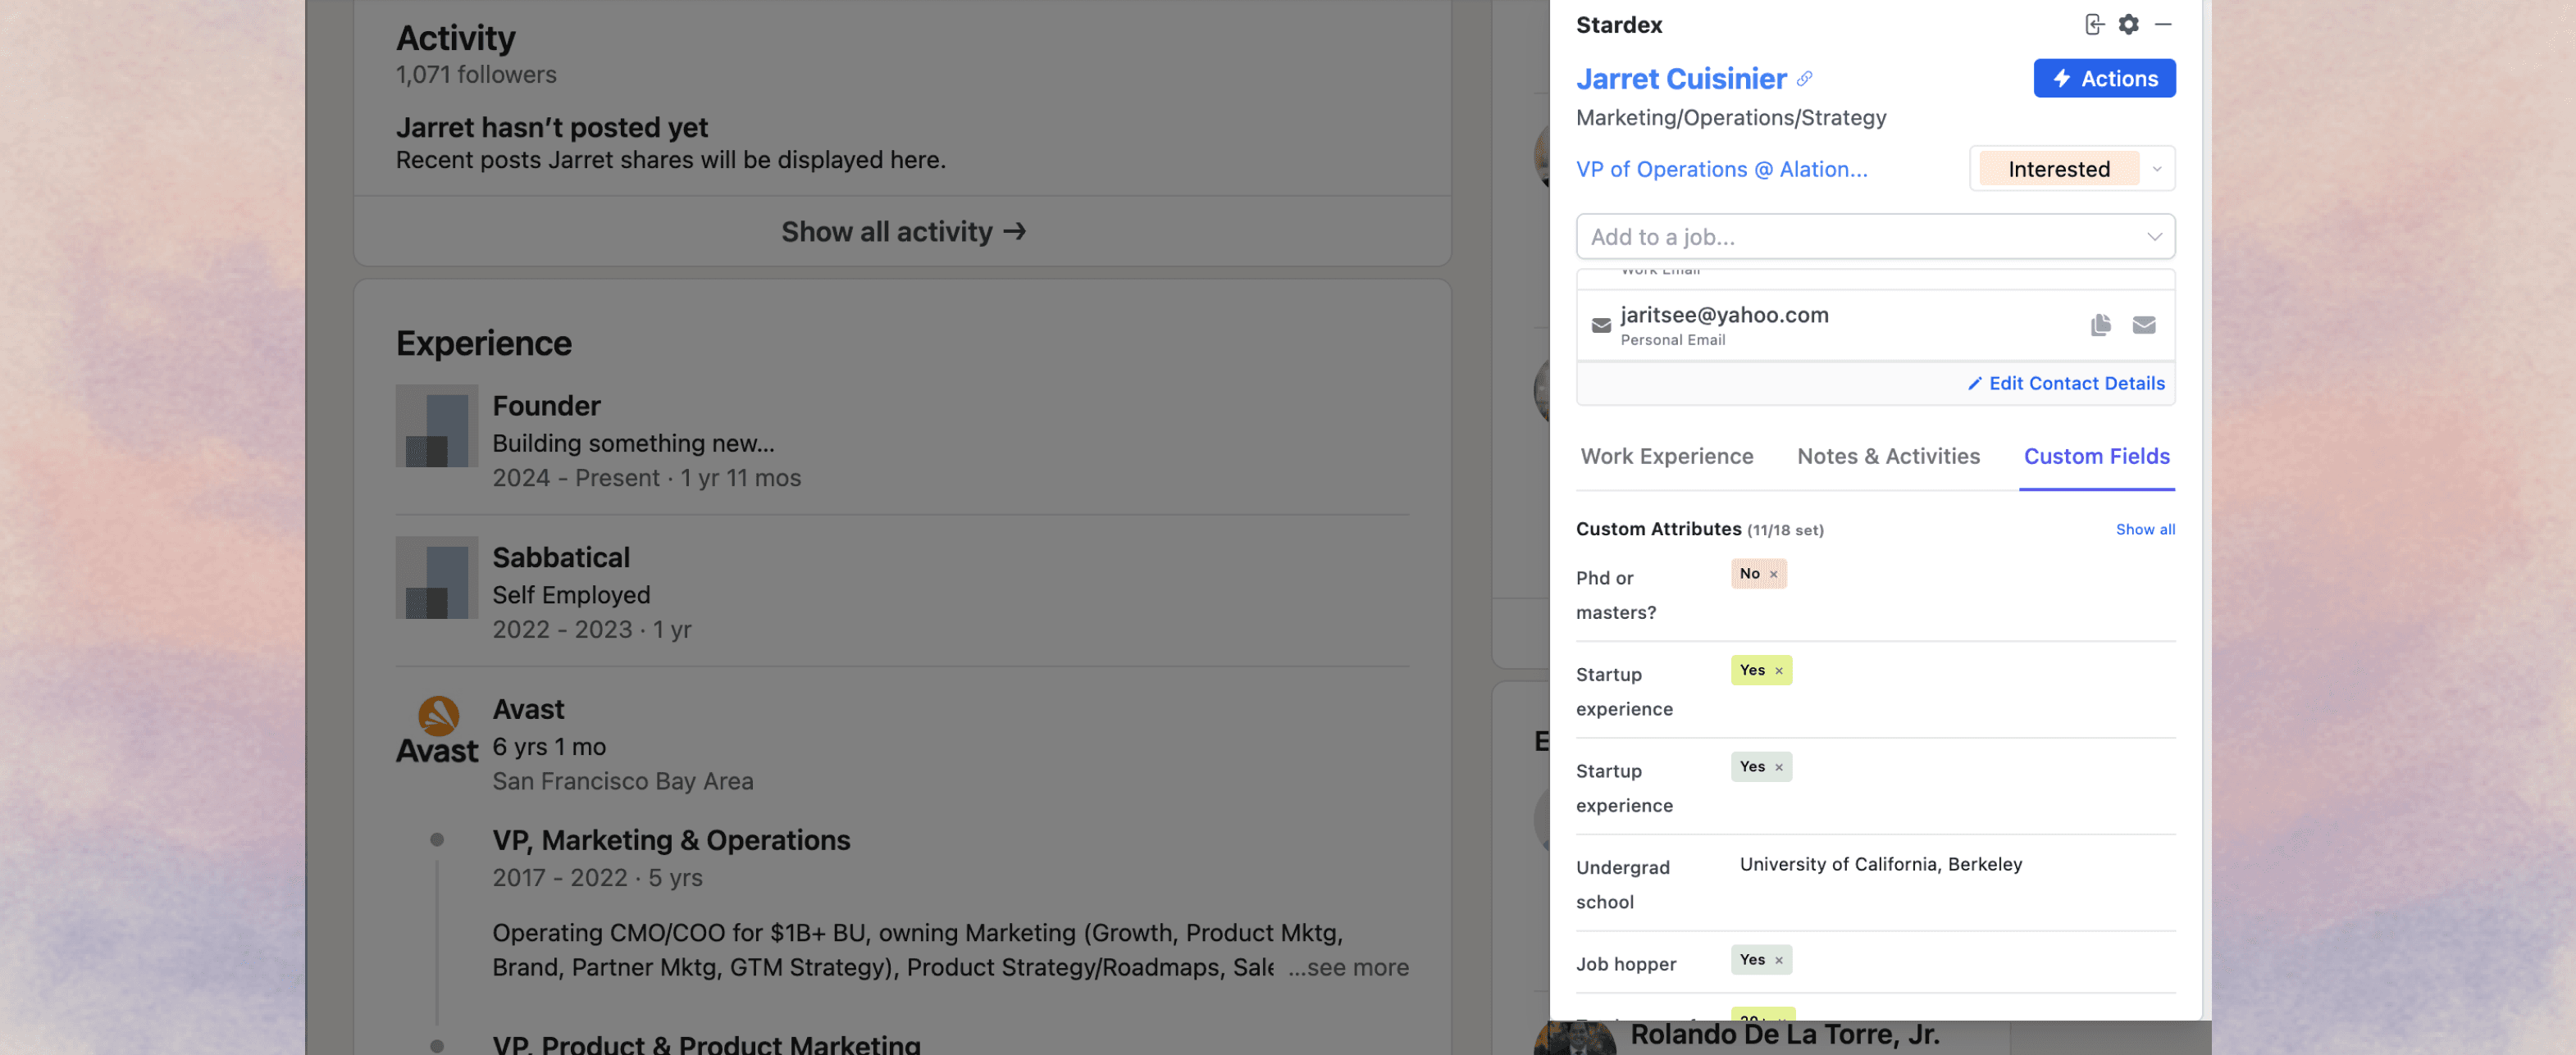Minimize the Stardex panel with dash icon
Image resolution: width=2576 pixels, height=1055 pixels.
click(2163, 24)
